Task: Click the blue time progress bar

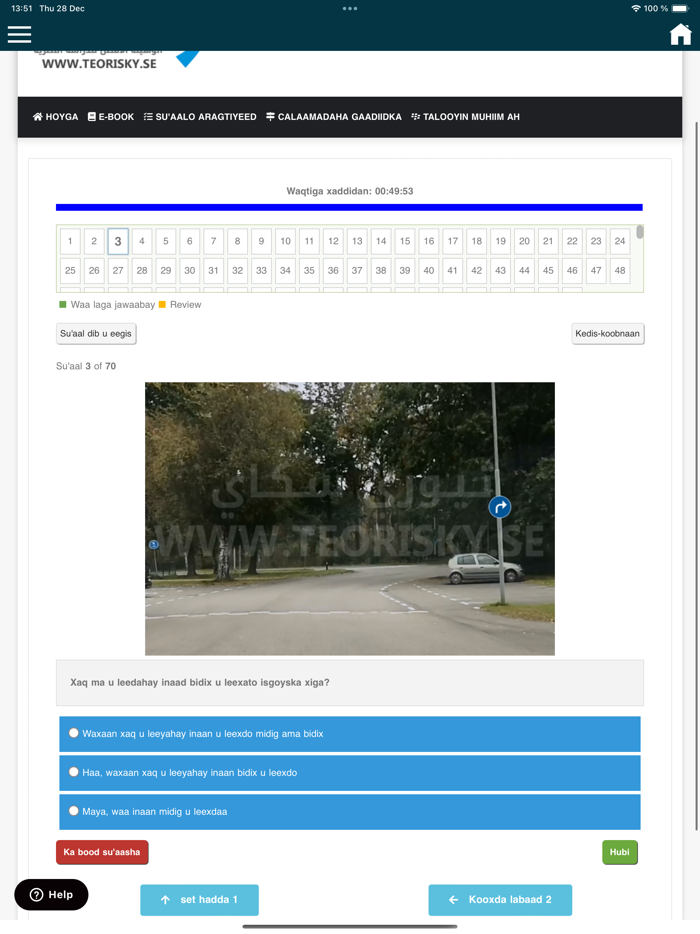Action: tap(349, 207)
